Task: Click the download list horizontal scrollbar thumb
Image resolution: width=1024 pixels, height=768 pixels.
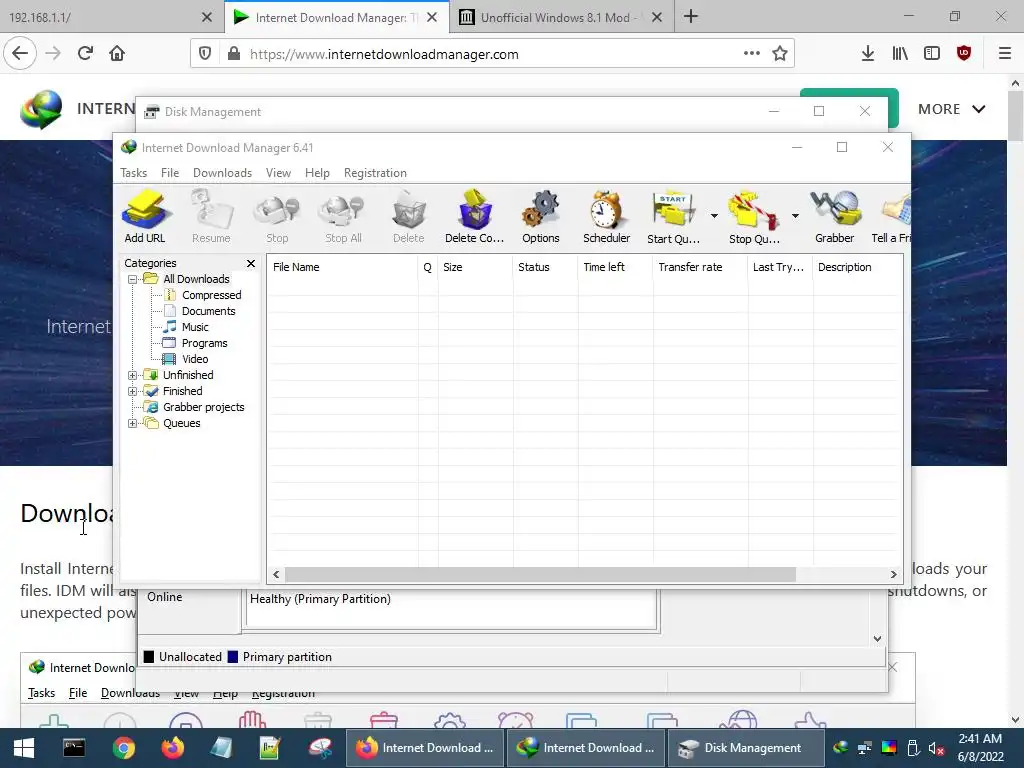Action: 540,575
